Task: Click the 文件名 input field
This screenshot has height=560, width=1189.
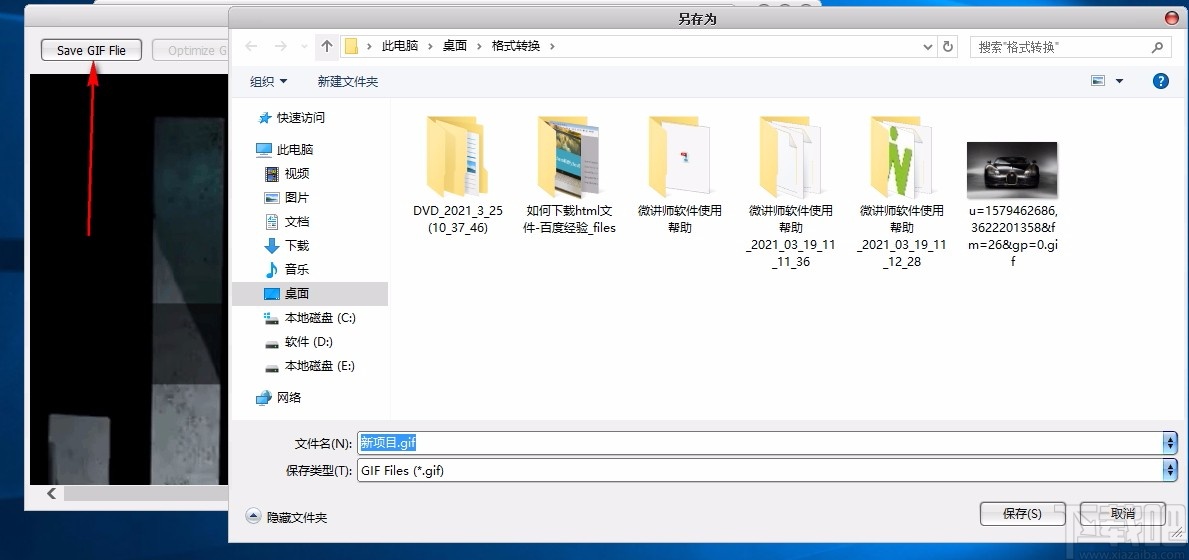Action: 761,443
